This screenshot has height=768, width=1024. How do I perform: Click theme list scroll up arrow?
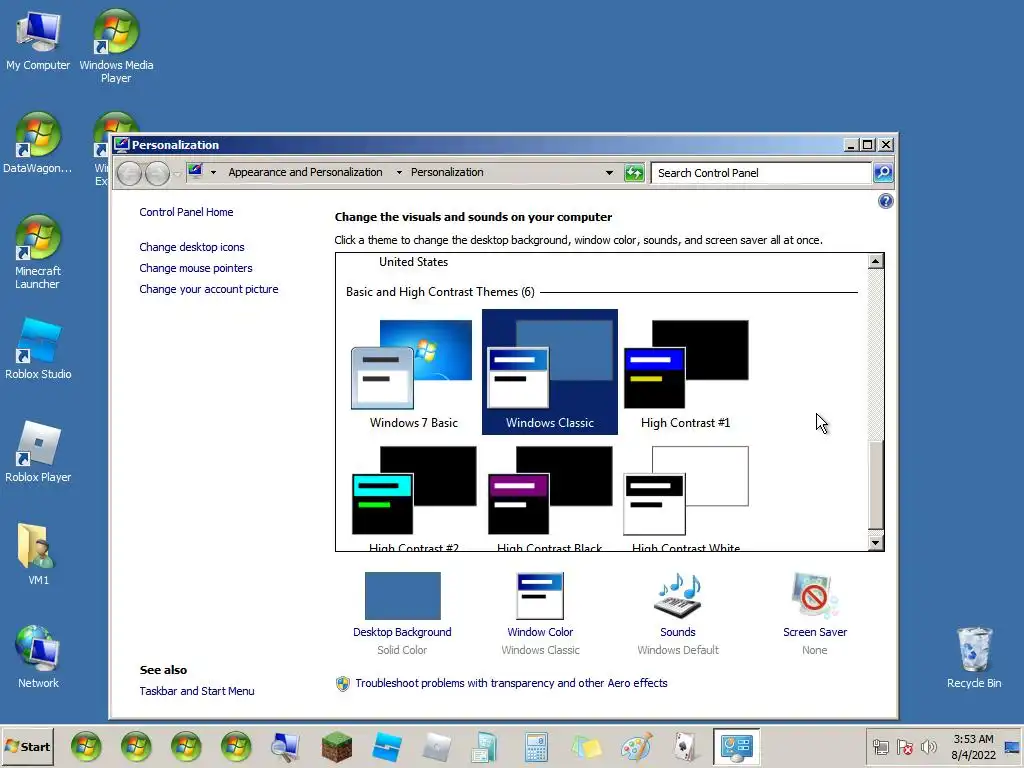(876, 261)
